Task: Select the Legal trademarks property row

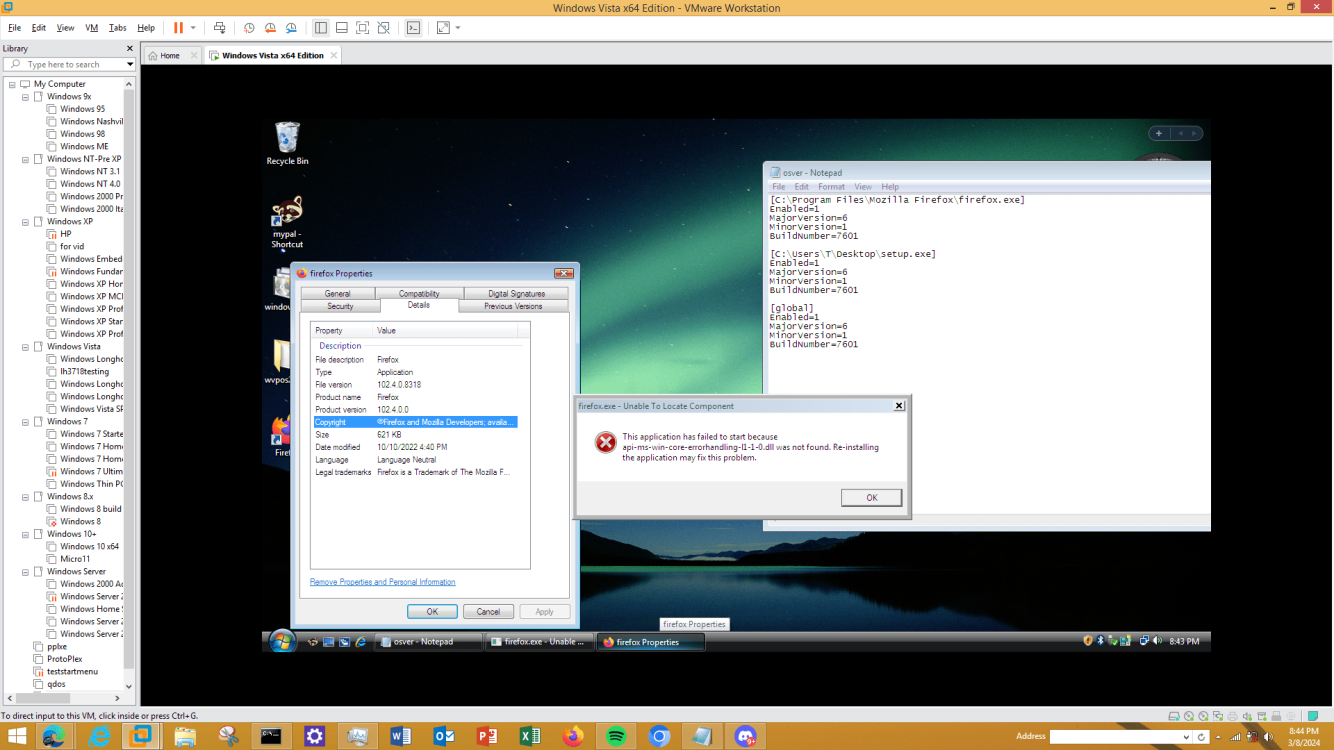Action: [416, 472]
